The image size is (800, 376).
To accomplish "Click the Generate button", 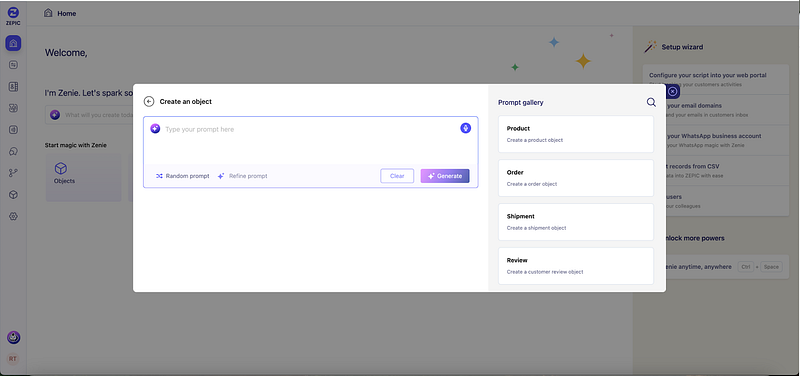I will [x=445, y=176].
